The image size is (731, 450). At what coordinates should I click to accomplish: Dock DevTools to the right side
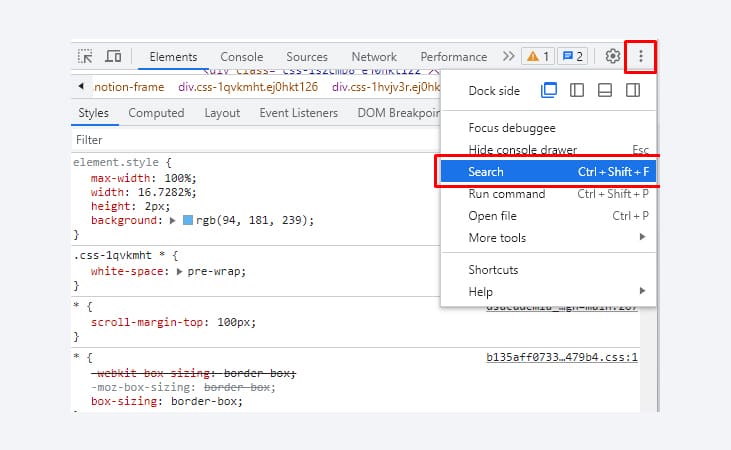[633, 90]
